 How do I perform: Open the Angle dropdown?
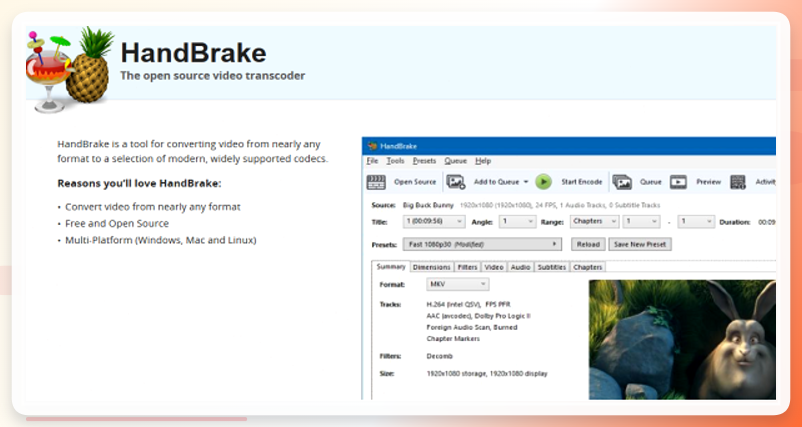(x=517, y=221)
